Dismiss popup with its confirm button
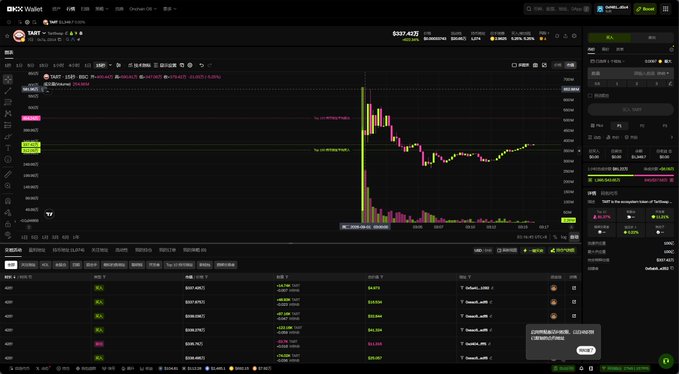Image resolution: width=679 pixels, height=374 pixels. tap(586, 350)
